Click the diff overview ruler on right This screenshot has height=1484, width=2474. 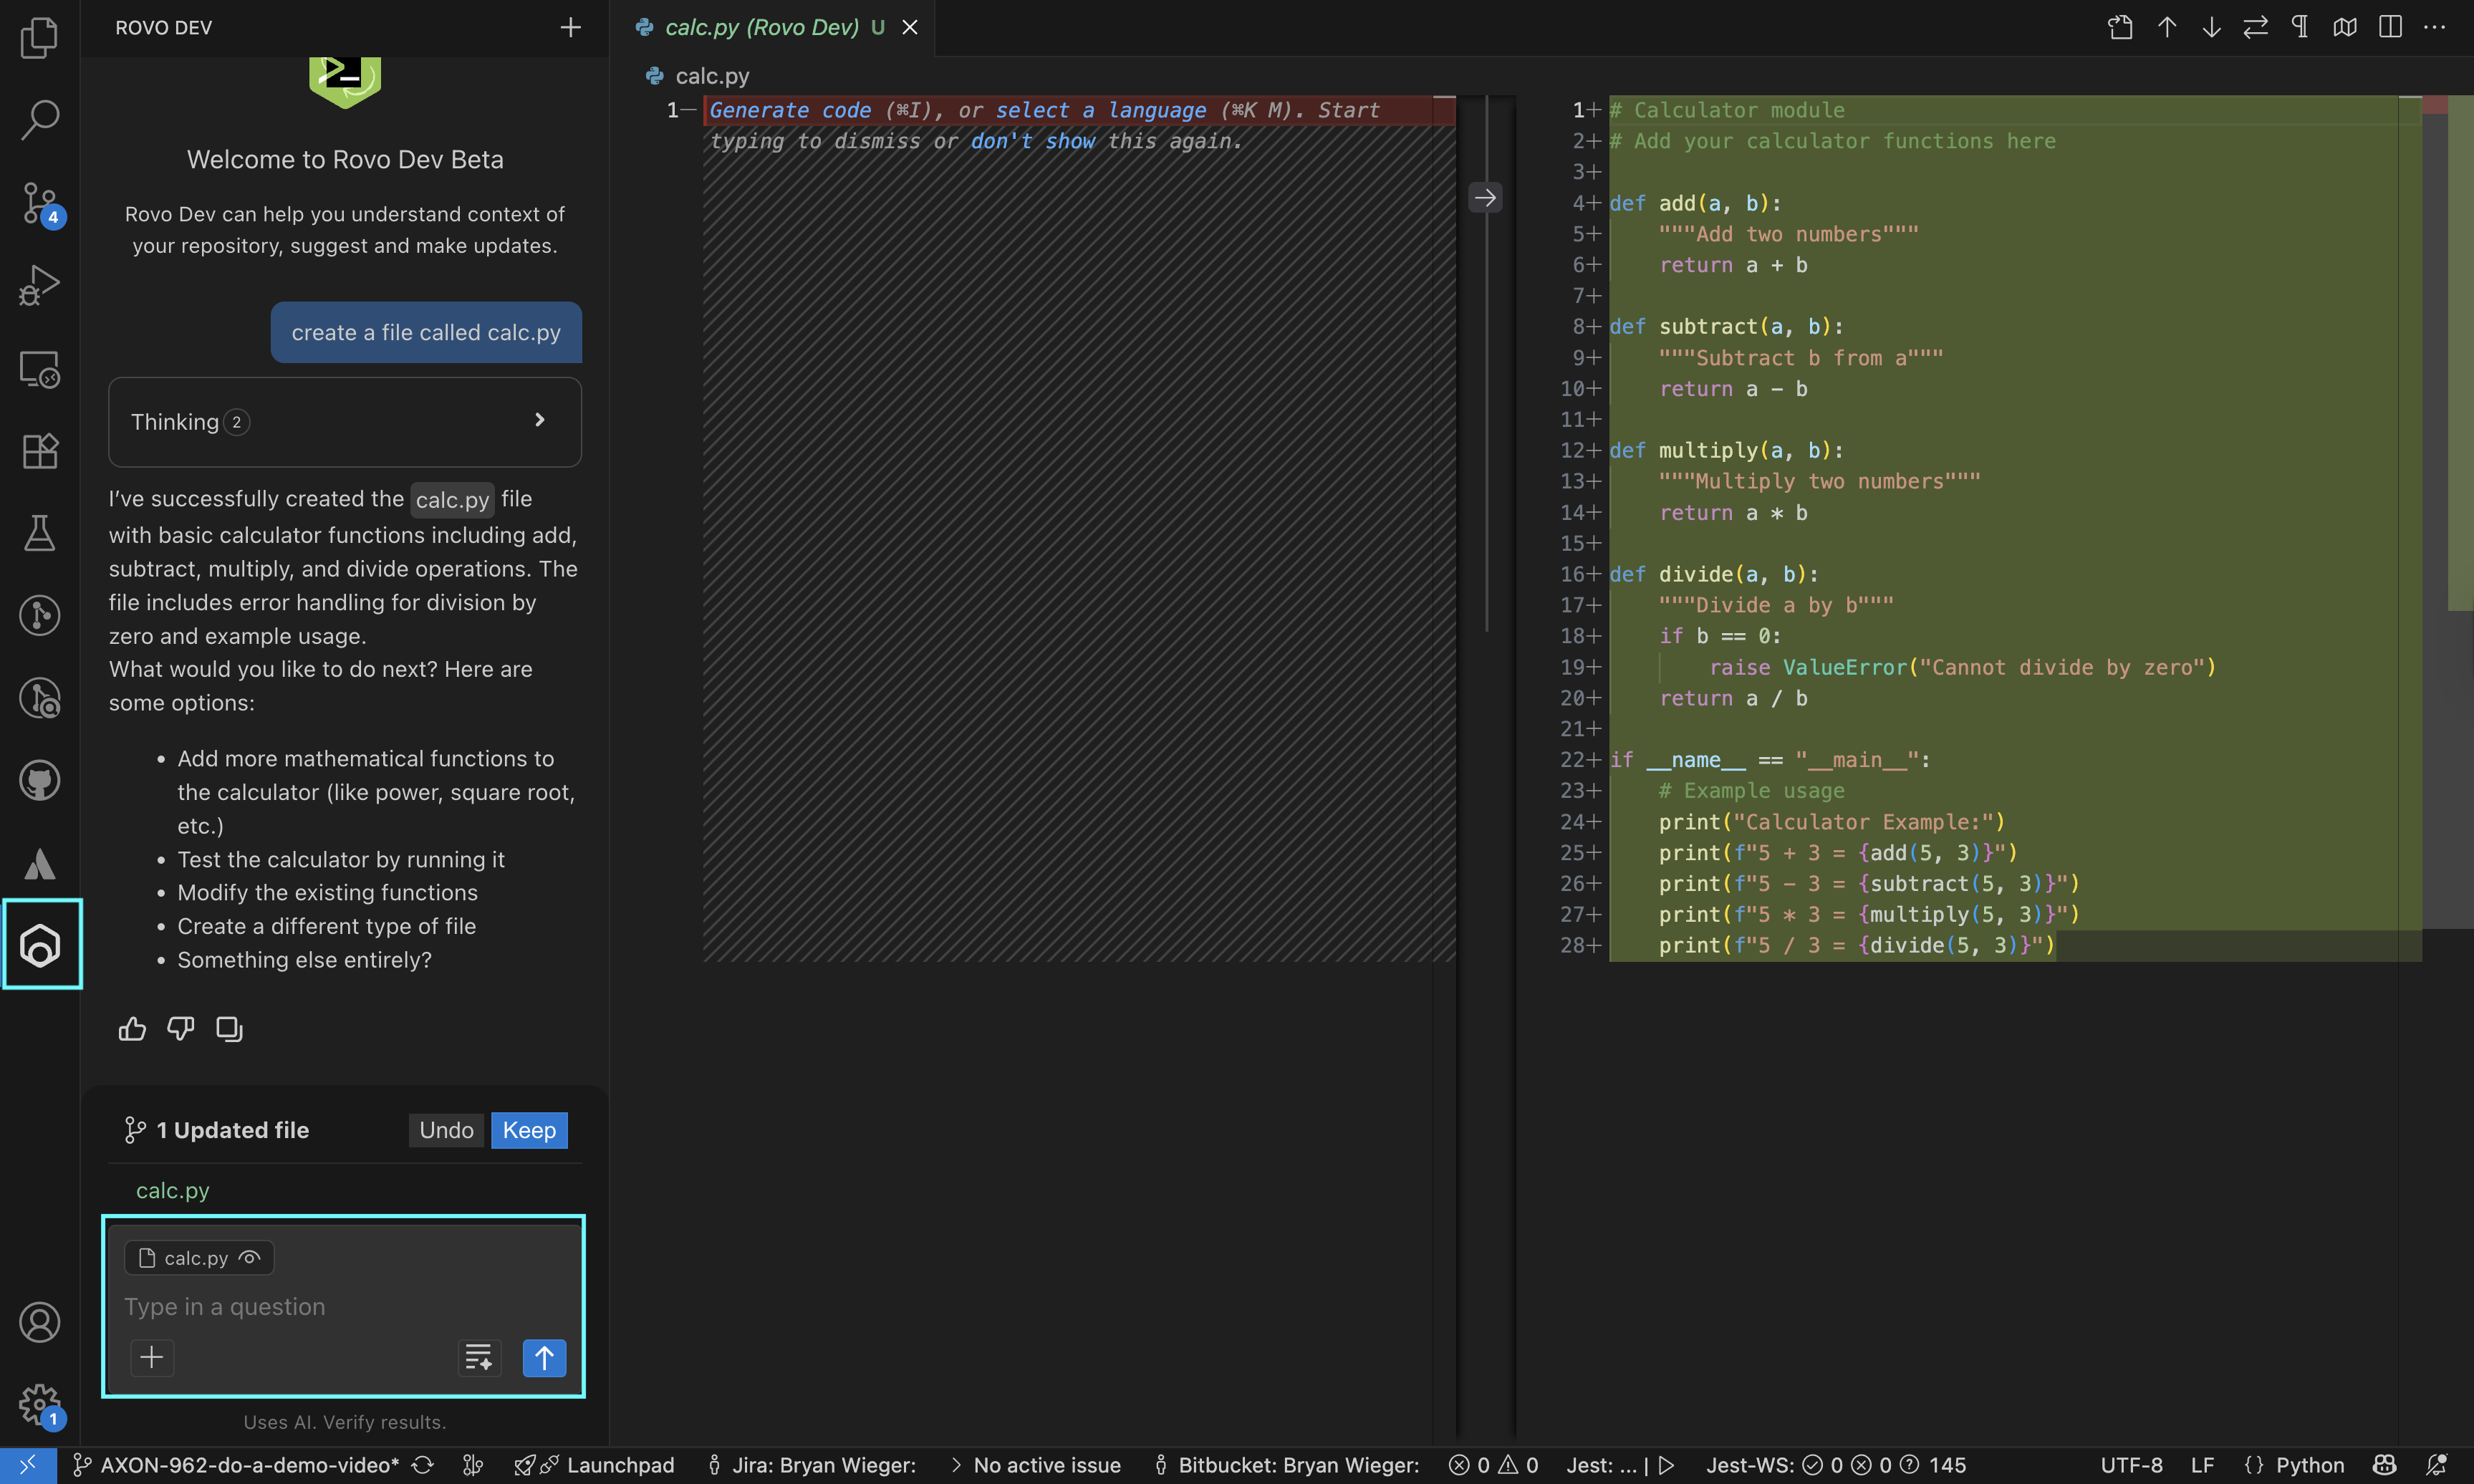2460,350
